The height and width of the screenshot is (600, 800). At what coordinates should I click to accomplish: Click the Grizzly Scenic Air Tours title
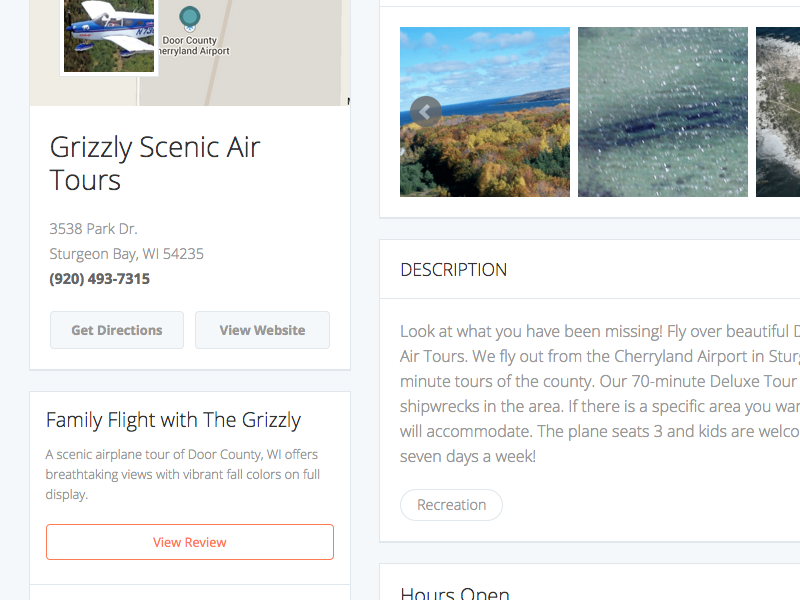click(x=155, y=163)
